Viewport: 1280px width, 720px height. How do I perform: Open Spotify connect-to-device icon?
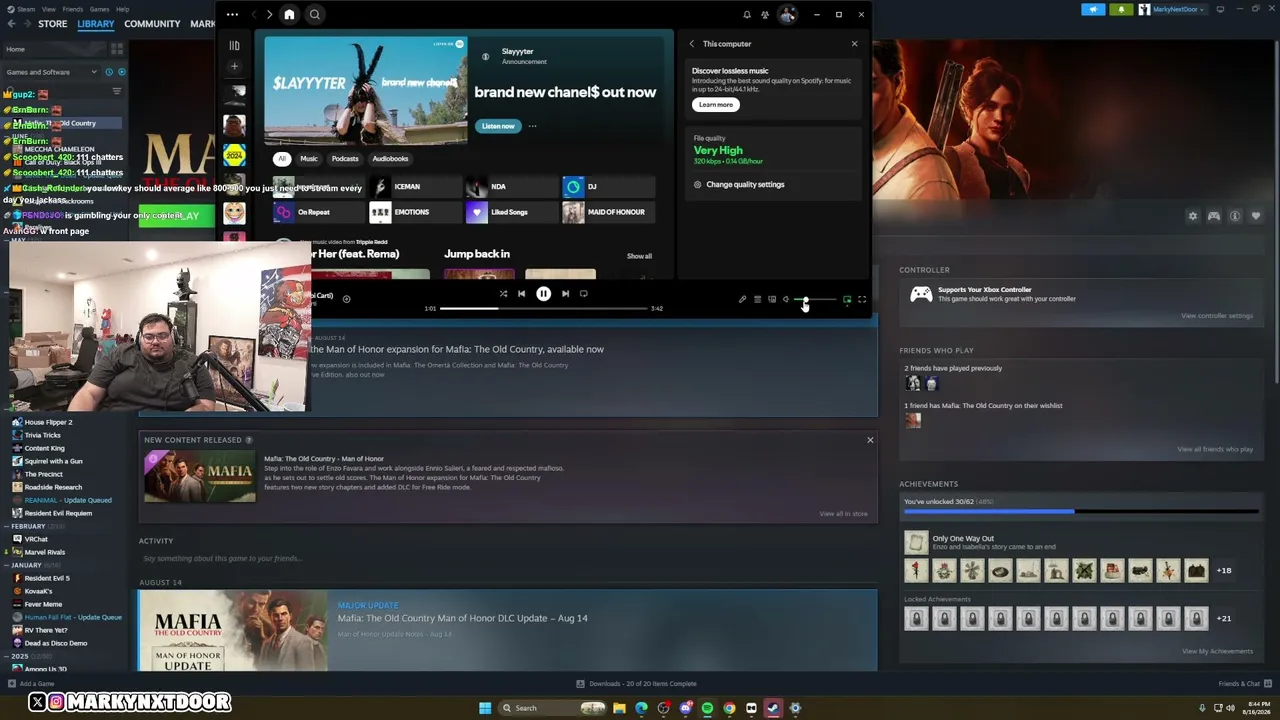(x=772, y=299)
